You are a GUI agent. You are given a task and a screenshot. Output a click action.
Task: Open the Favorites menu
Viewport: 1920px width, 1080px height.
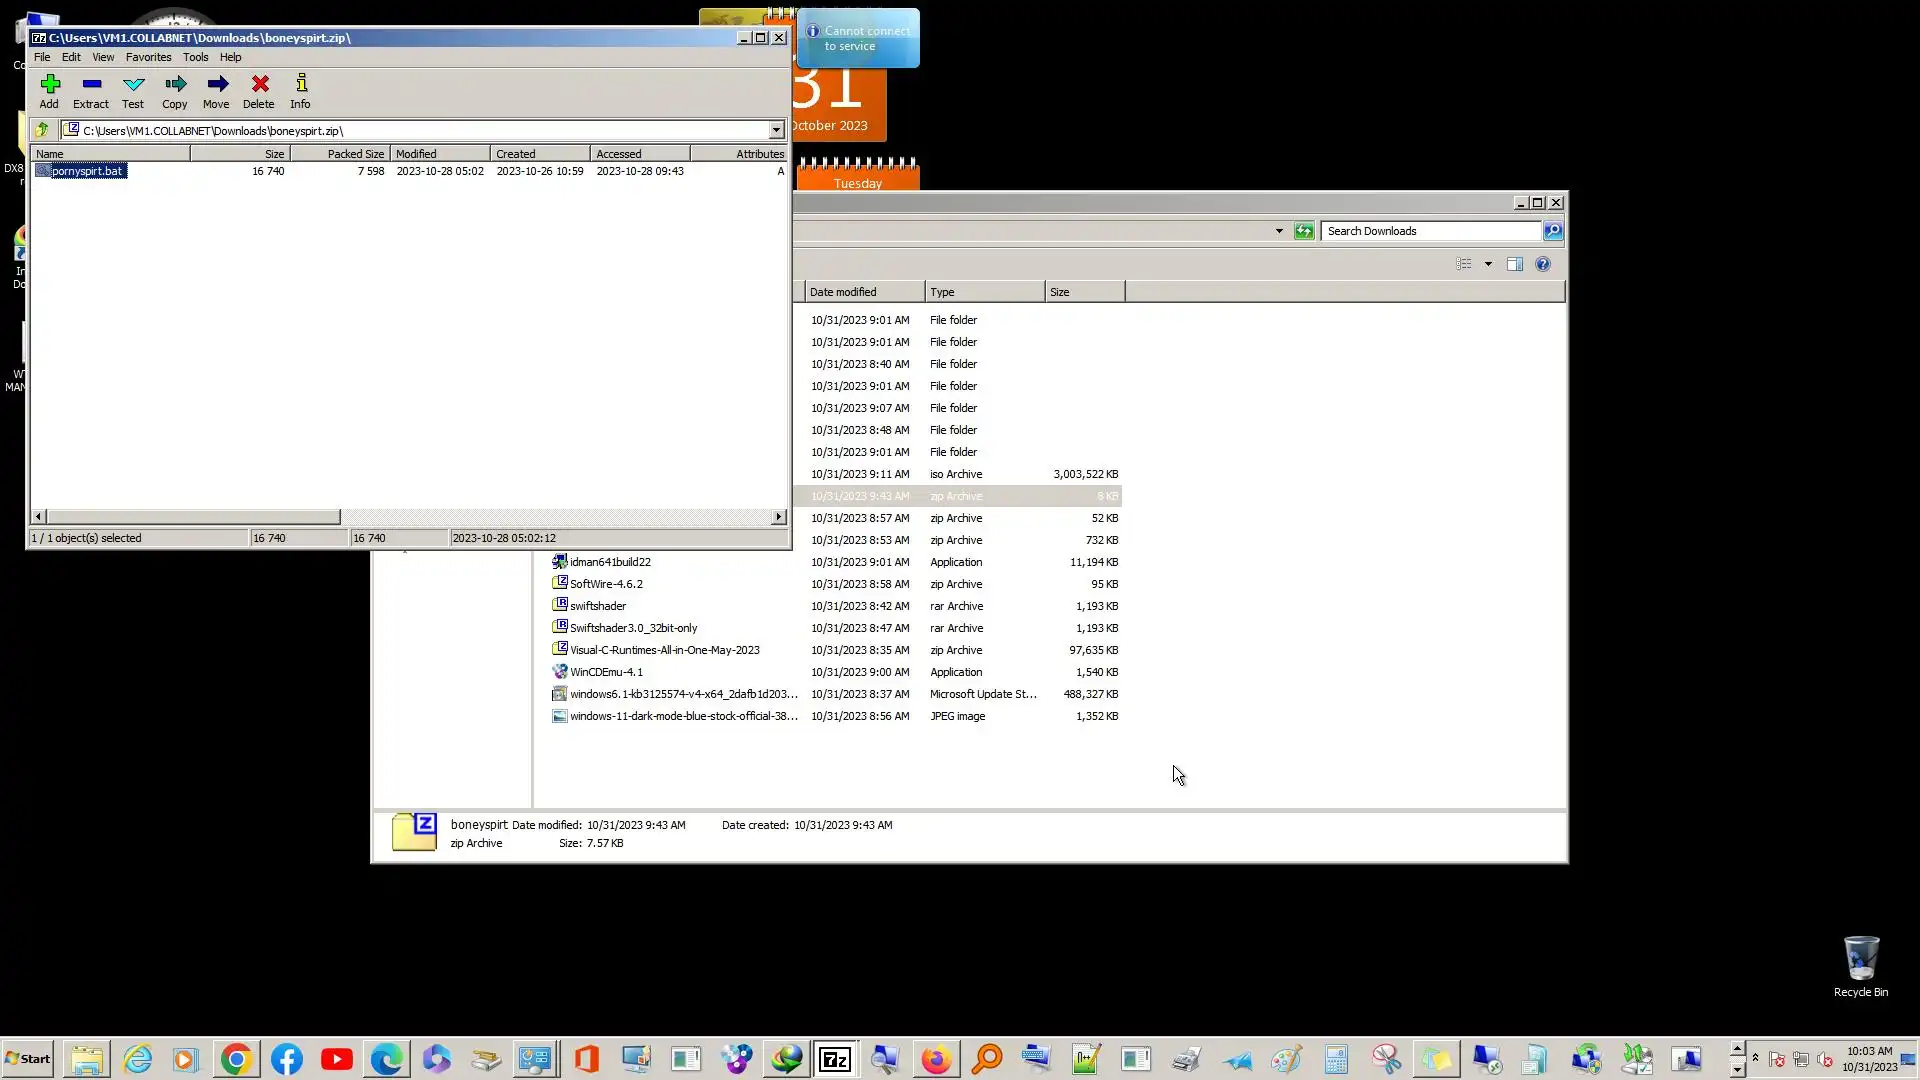click(148, 57)
